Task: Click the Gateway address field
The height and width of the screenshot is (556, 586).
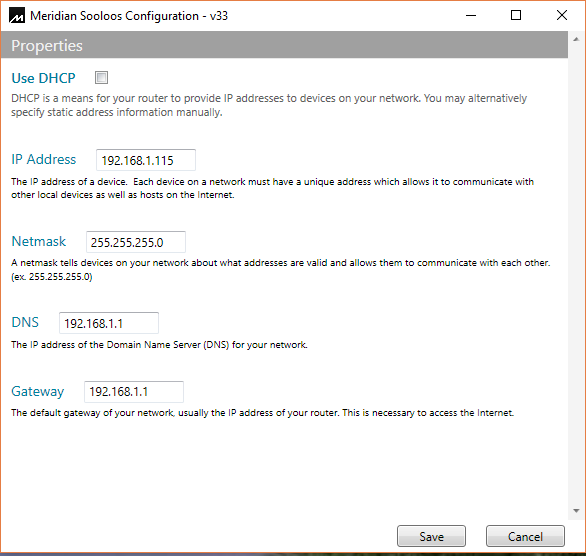Action: pos(134,392)
